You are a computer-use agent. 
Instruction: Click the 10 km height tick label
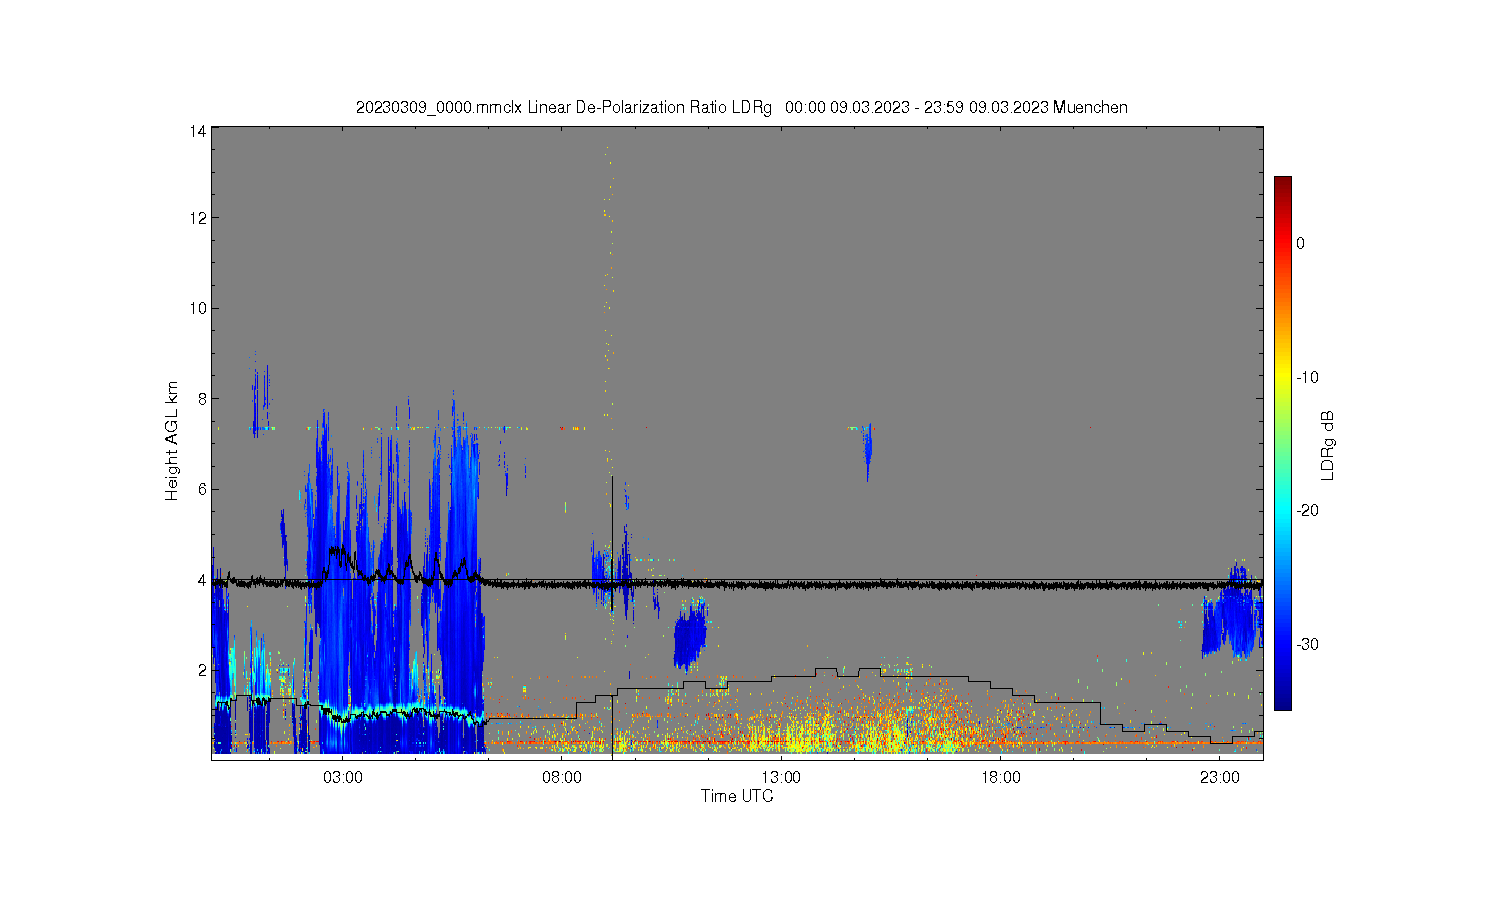pos(198,308)
